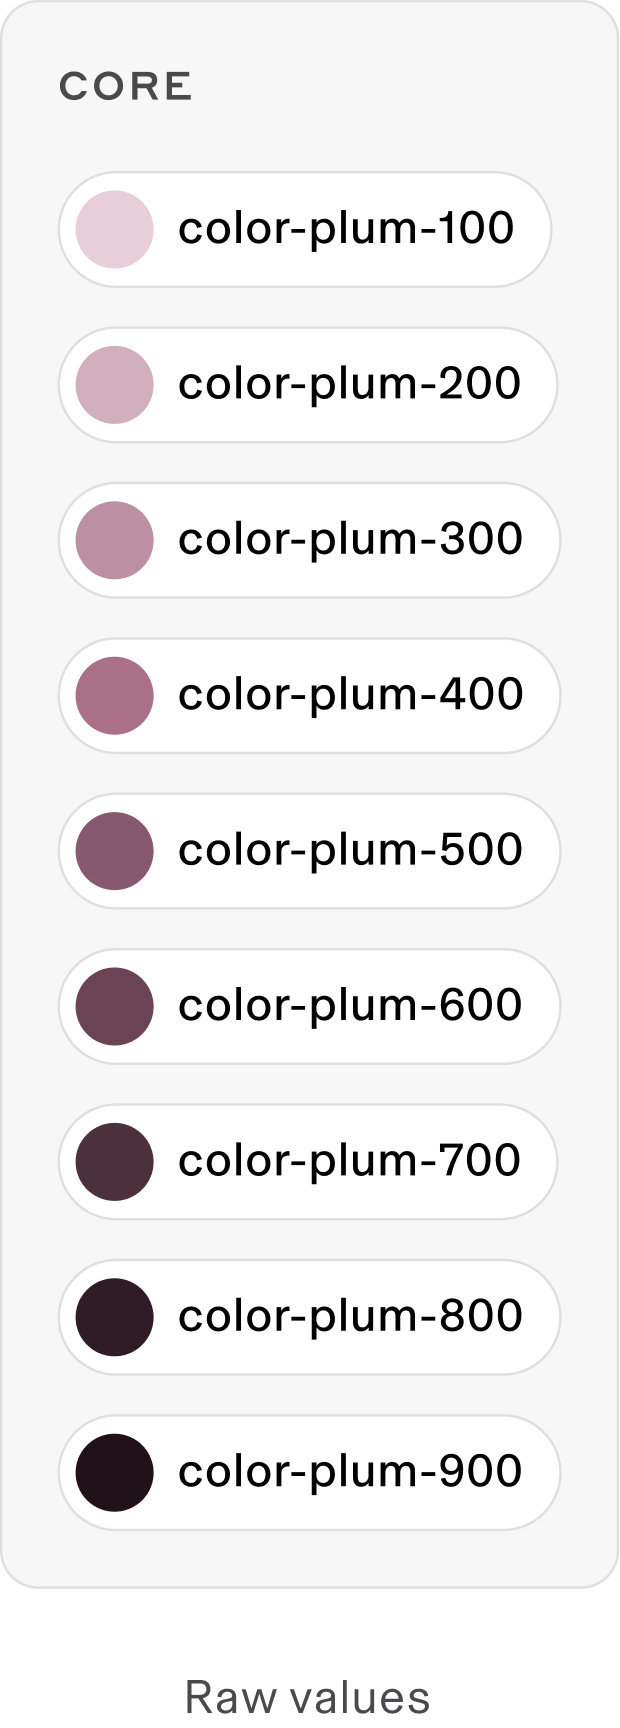Viewport: 620px width, 1728px height.
Task: Click the color-plum-700 swatch circle
Action: click(x=115, y=1161)
